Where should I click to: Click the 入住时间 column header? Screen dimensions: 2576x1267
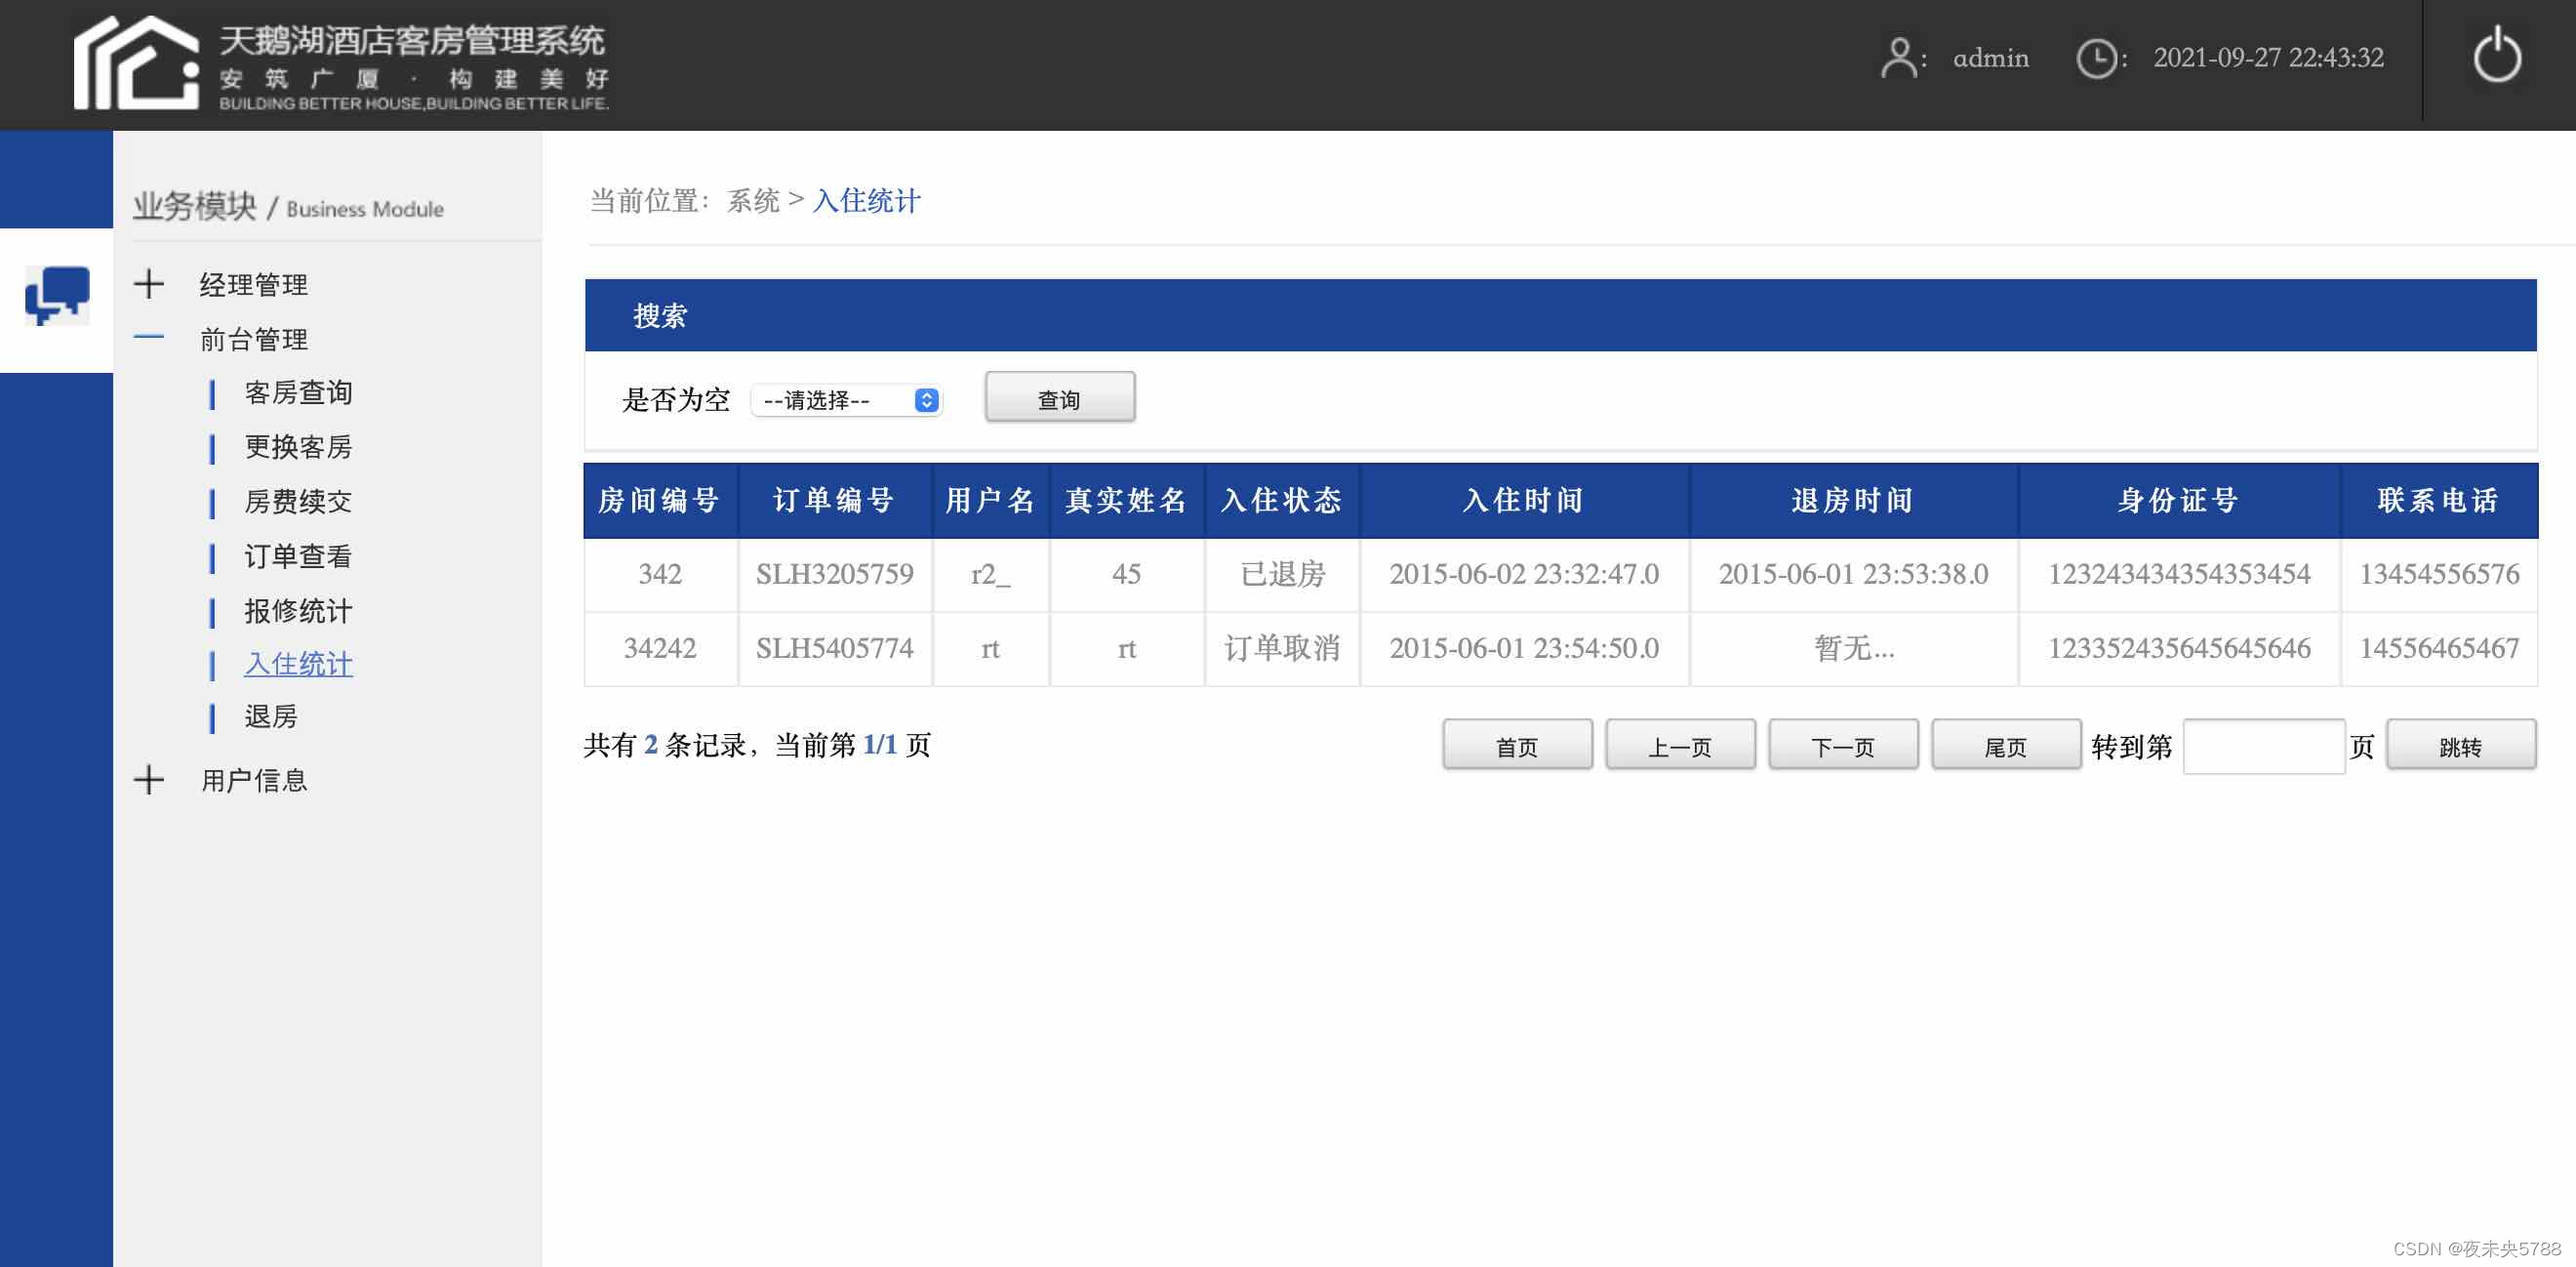coord(1523,500)
